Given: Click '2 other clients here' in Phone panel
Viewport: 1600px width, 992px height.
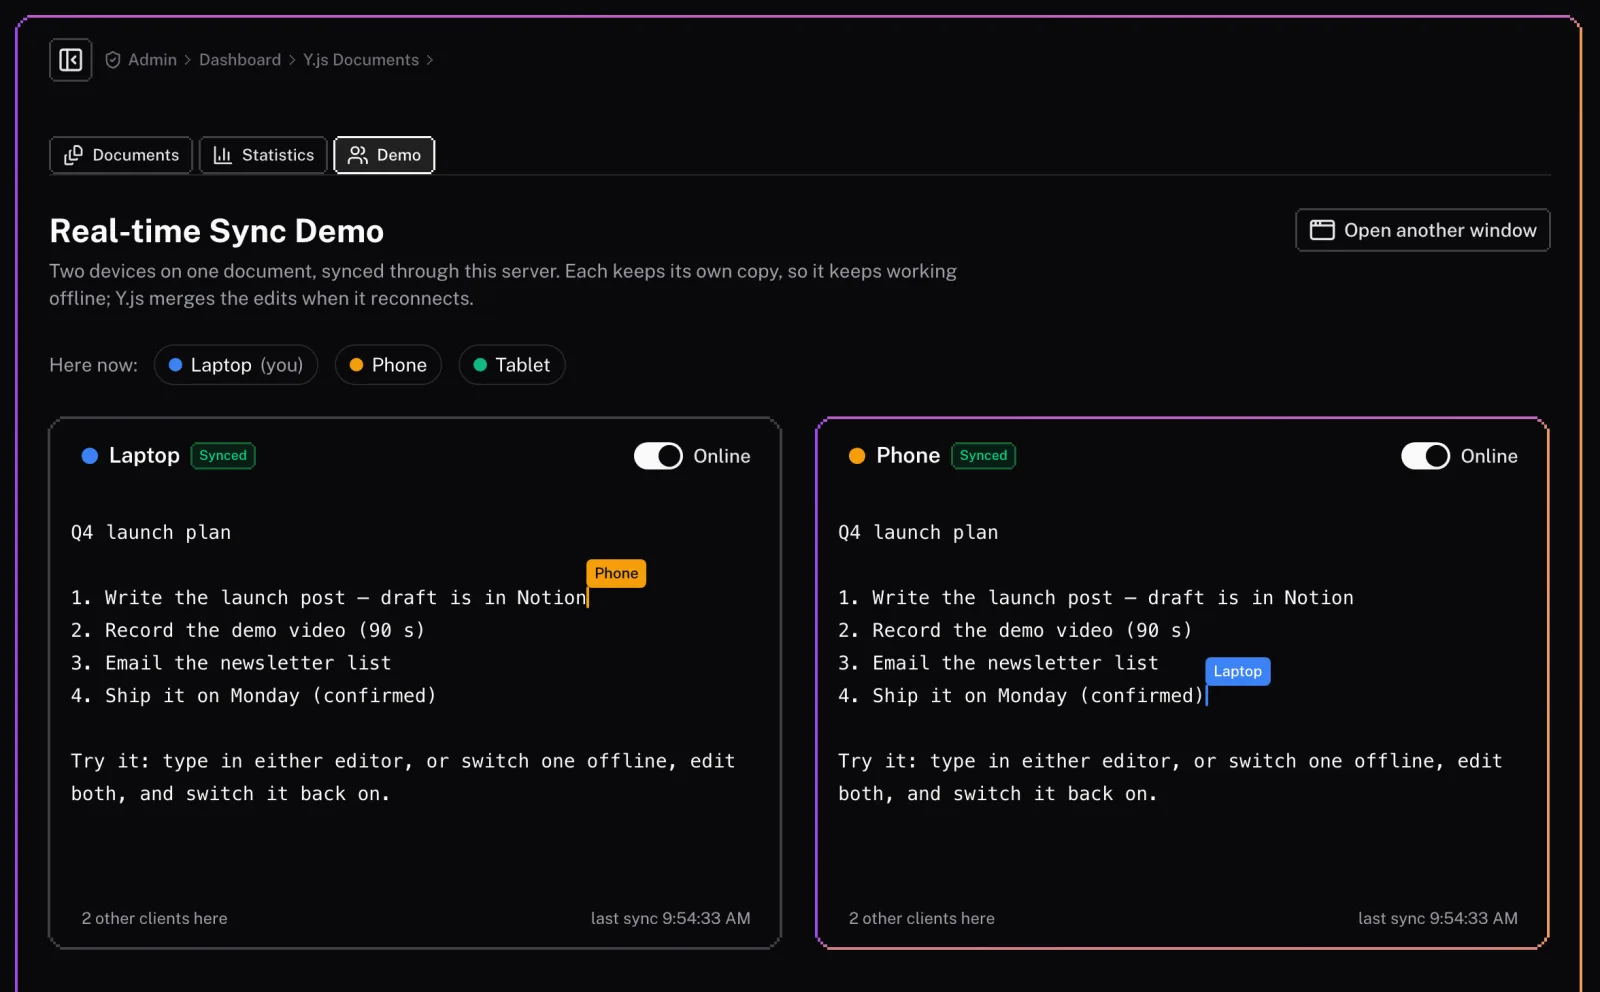Looking at the screenshot, I should tap(922, 918).
